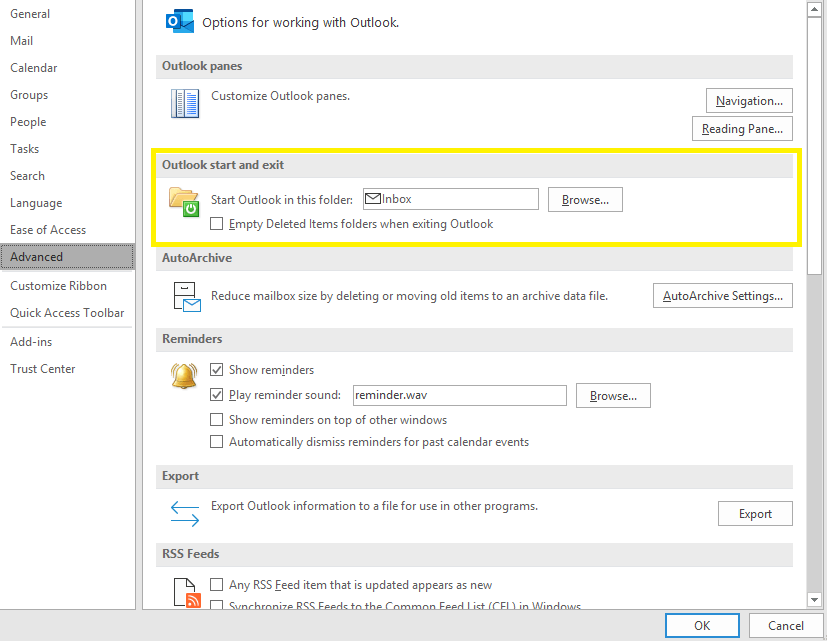This screenshot has height=641, width=827.
Task: Click the envelope icon in the Inbox field
Action: coord(373,199)
